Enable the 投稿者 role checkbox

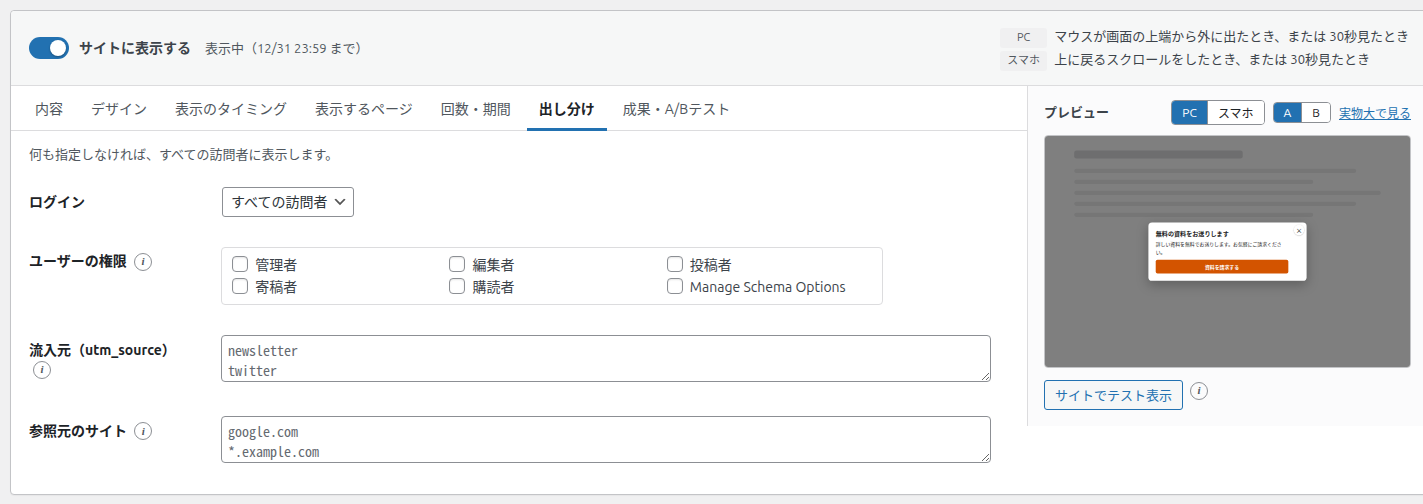coord(675,265)
